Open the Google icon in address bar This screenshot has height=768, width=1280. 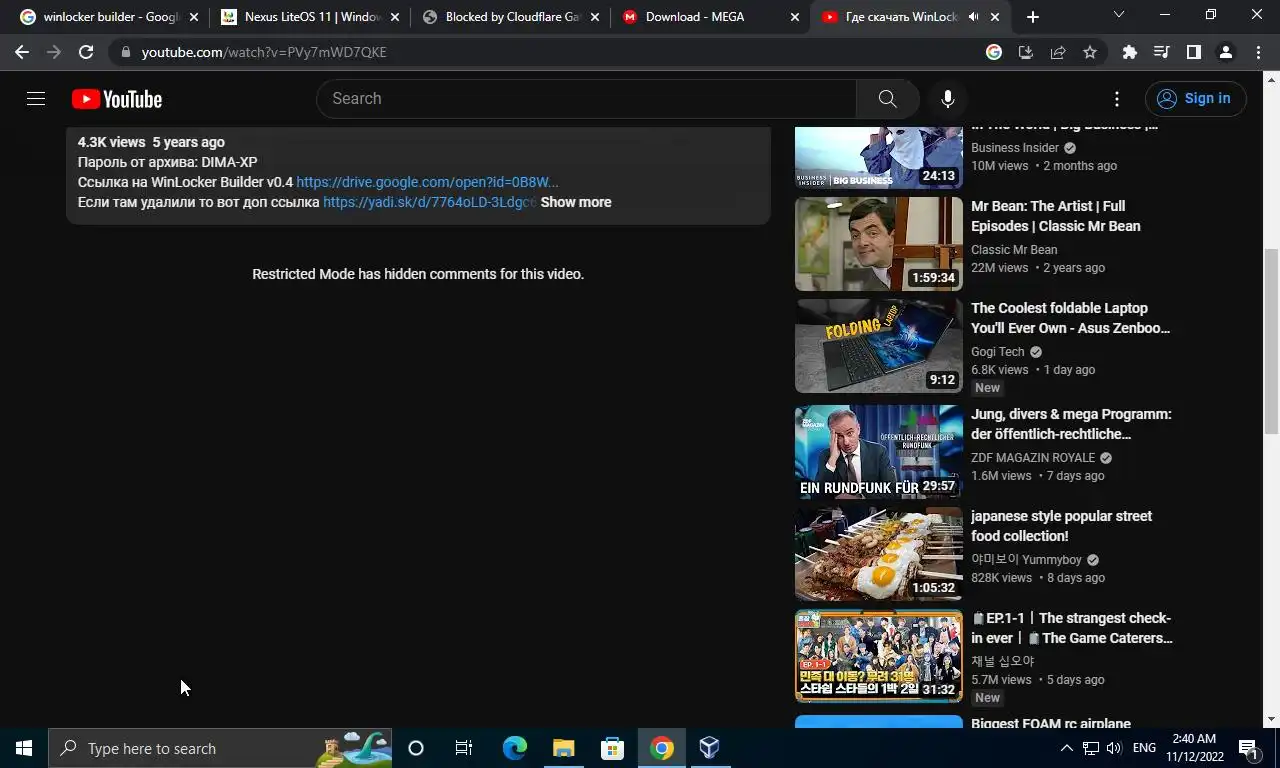(994, 52)
